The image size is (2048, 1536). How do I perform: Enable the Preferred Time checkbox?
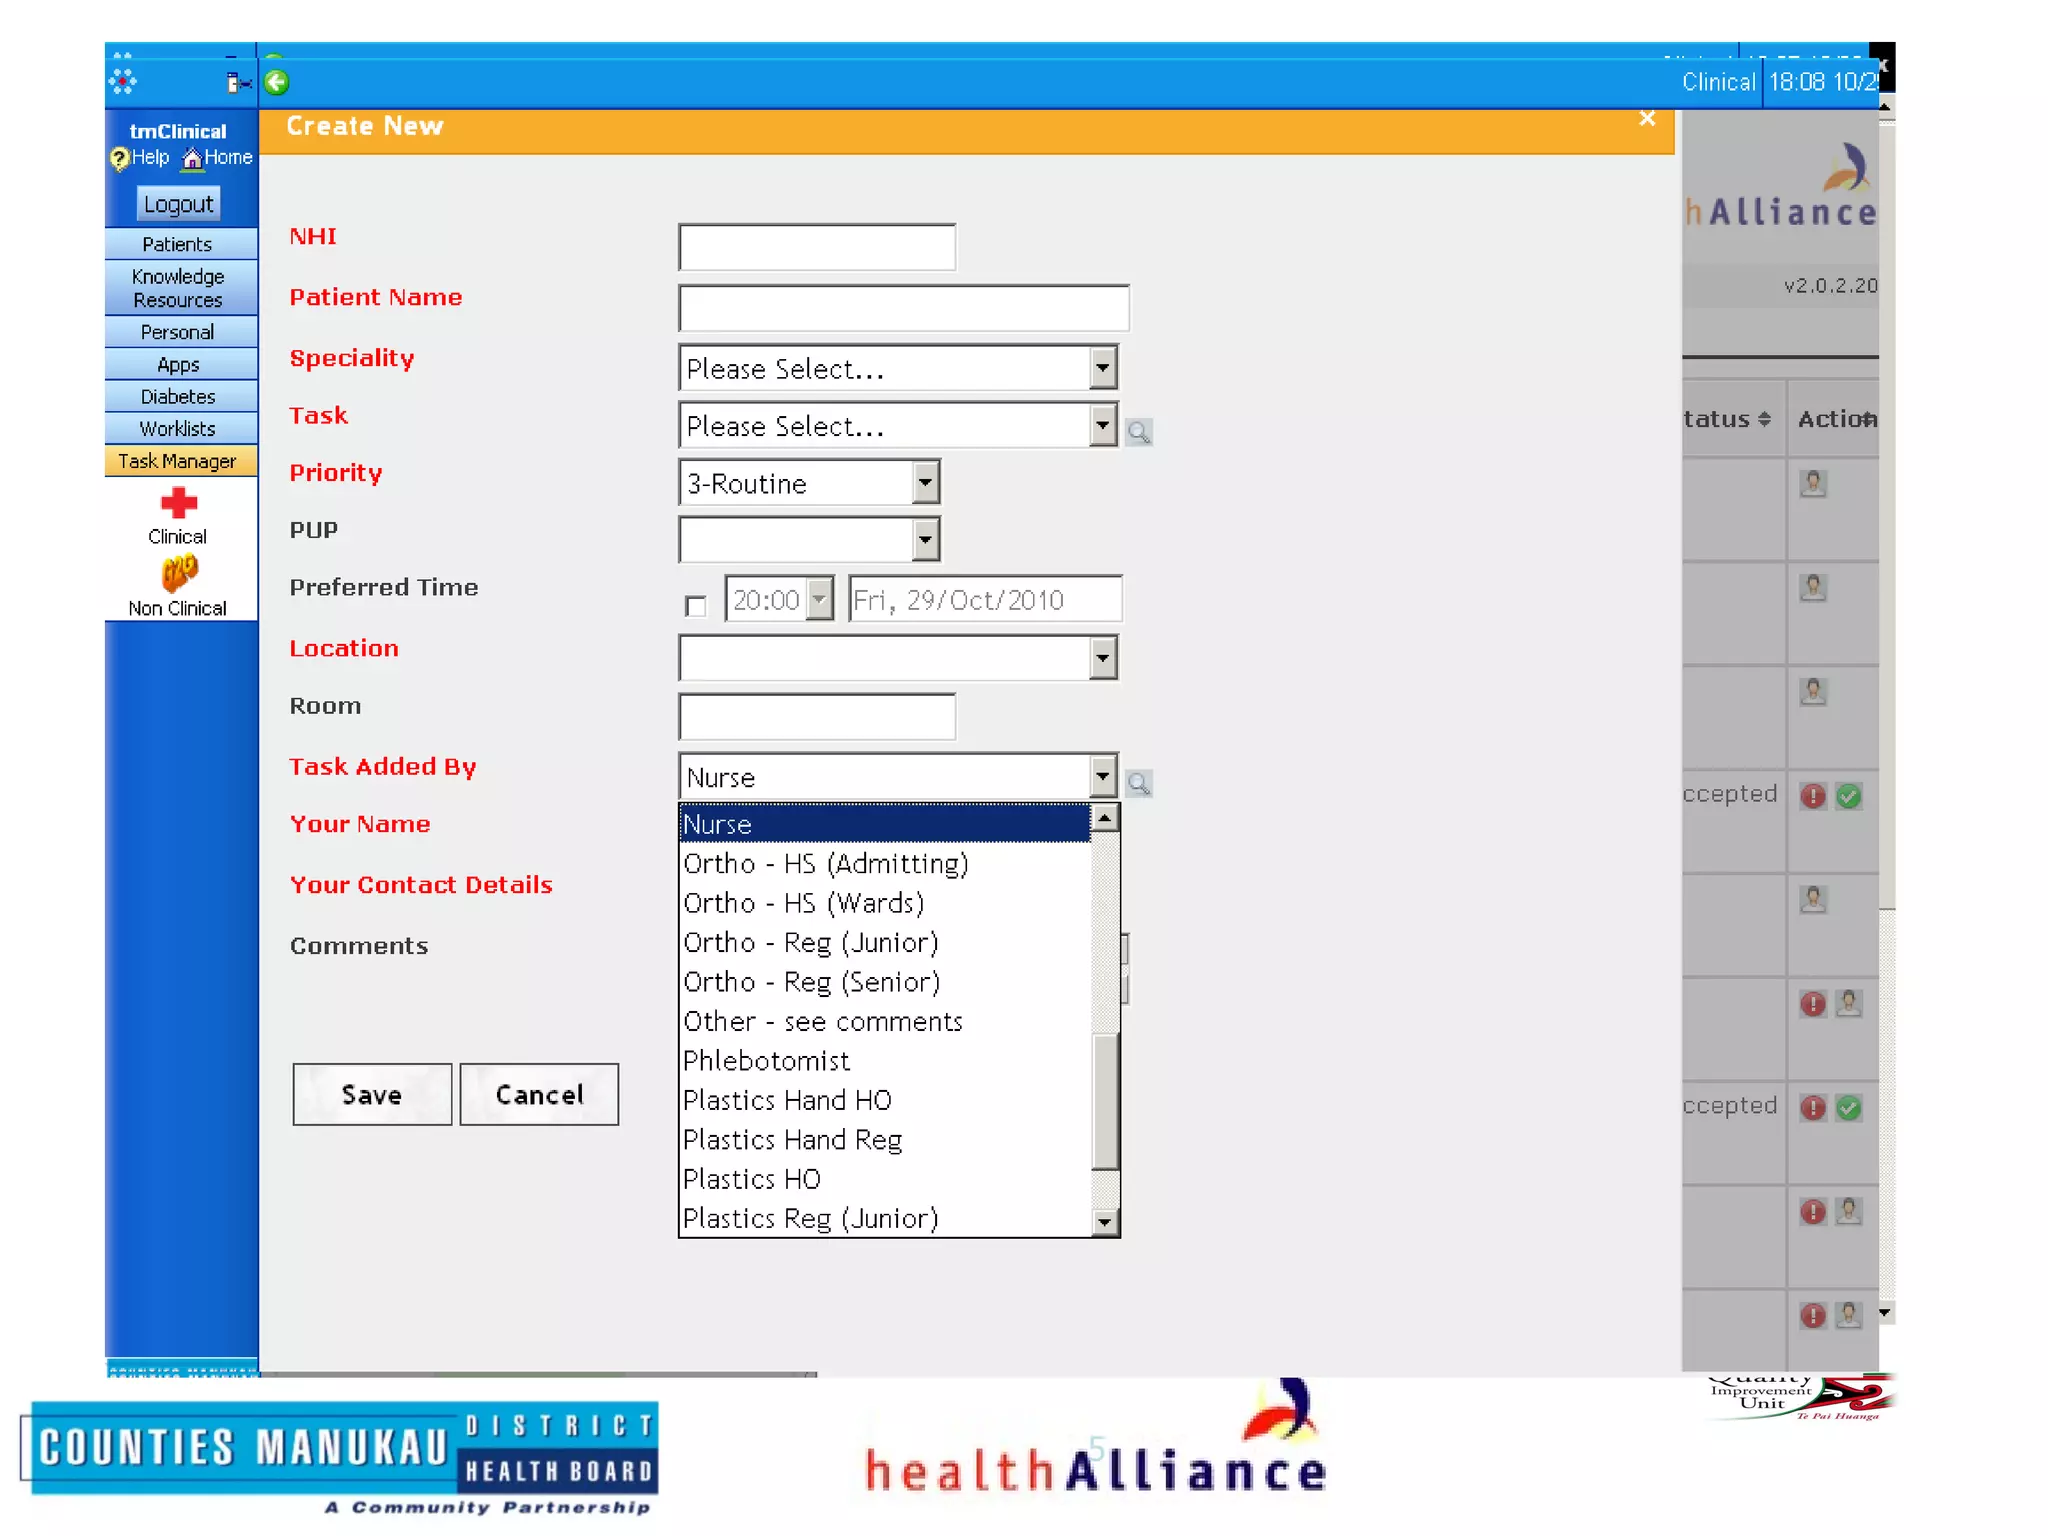696,605
